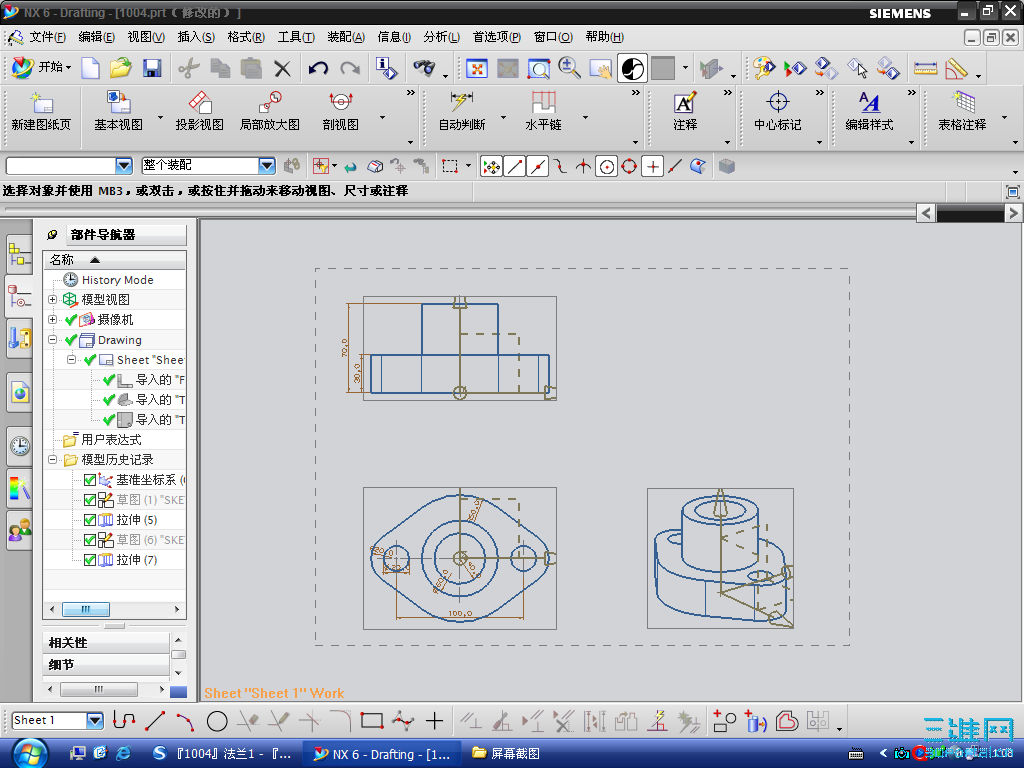
Task: Select the rectangle sketch tool in bottom toolbar
Action: pyautogui.click(x=371, y=720)
